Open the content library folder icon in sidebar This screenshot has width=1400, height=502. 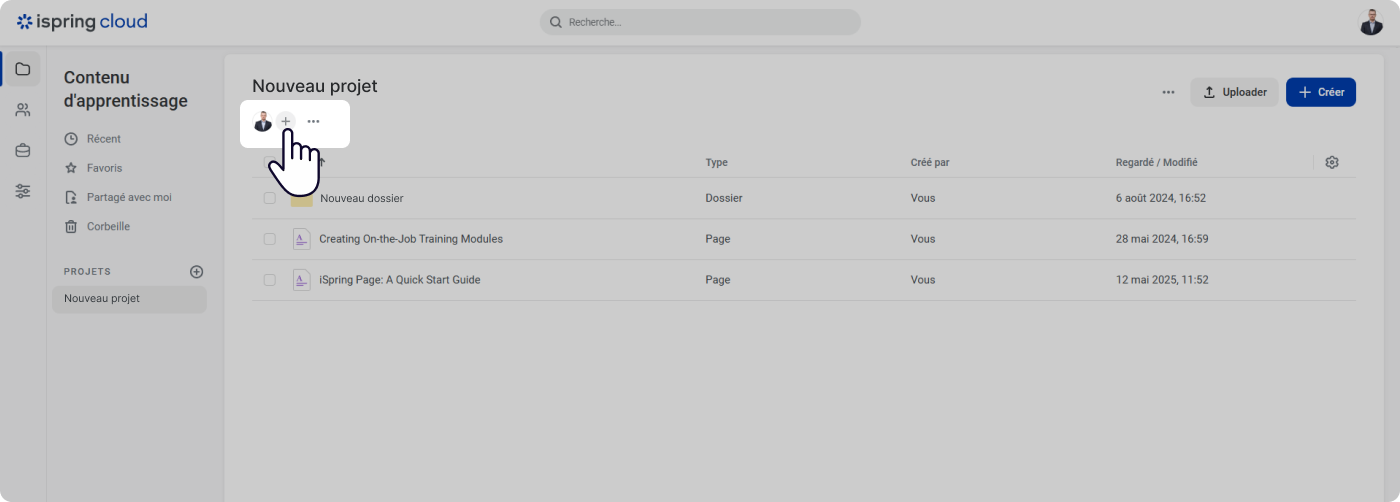(x=22, y=69)
